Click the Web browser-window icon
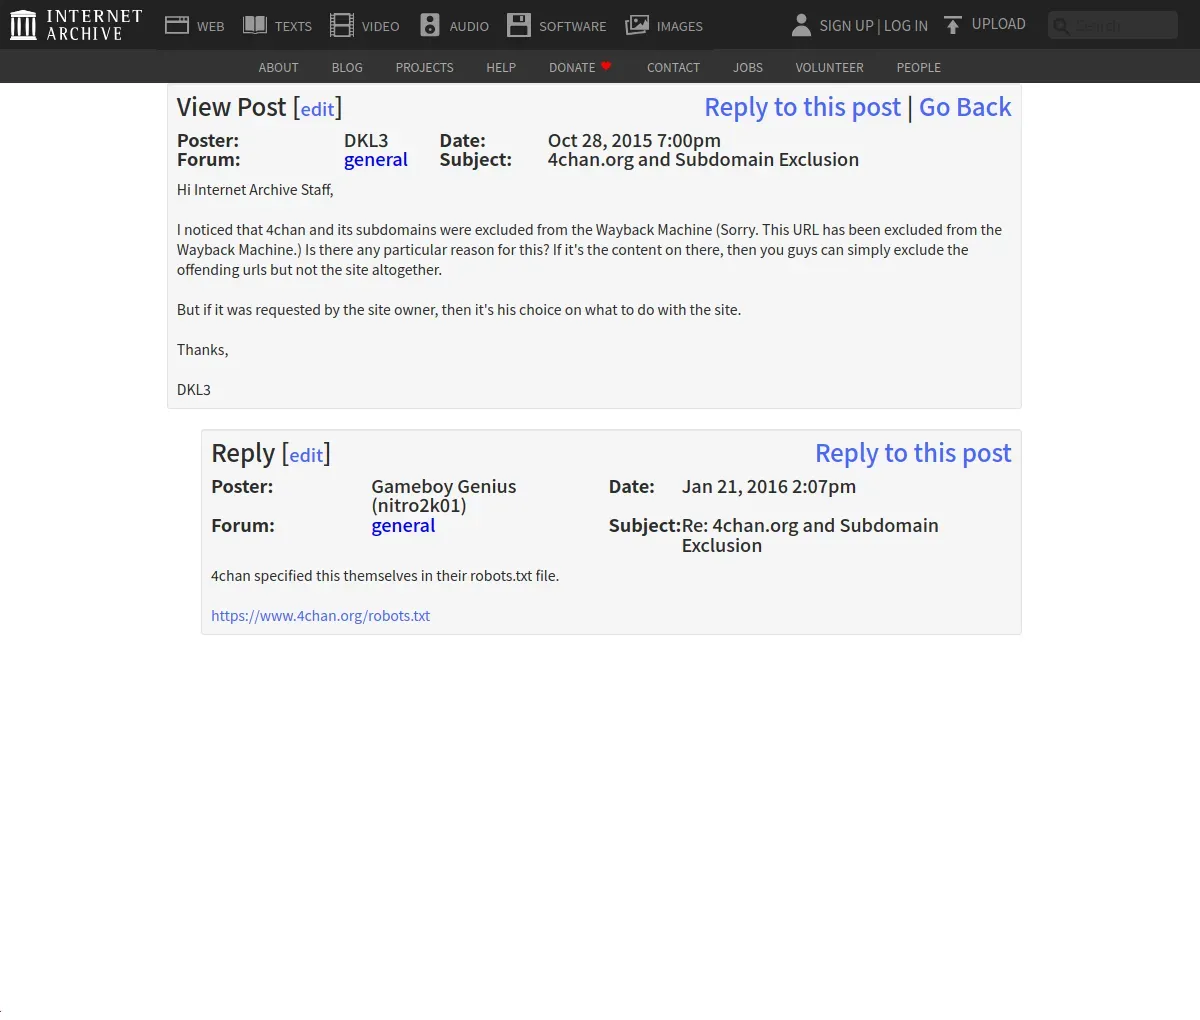1200x1020 pixels. 177,25
